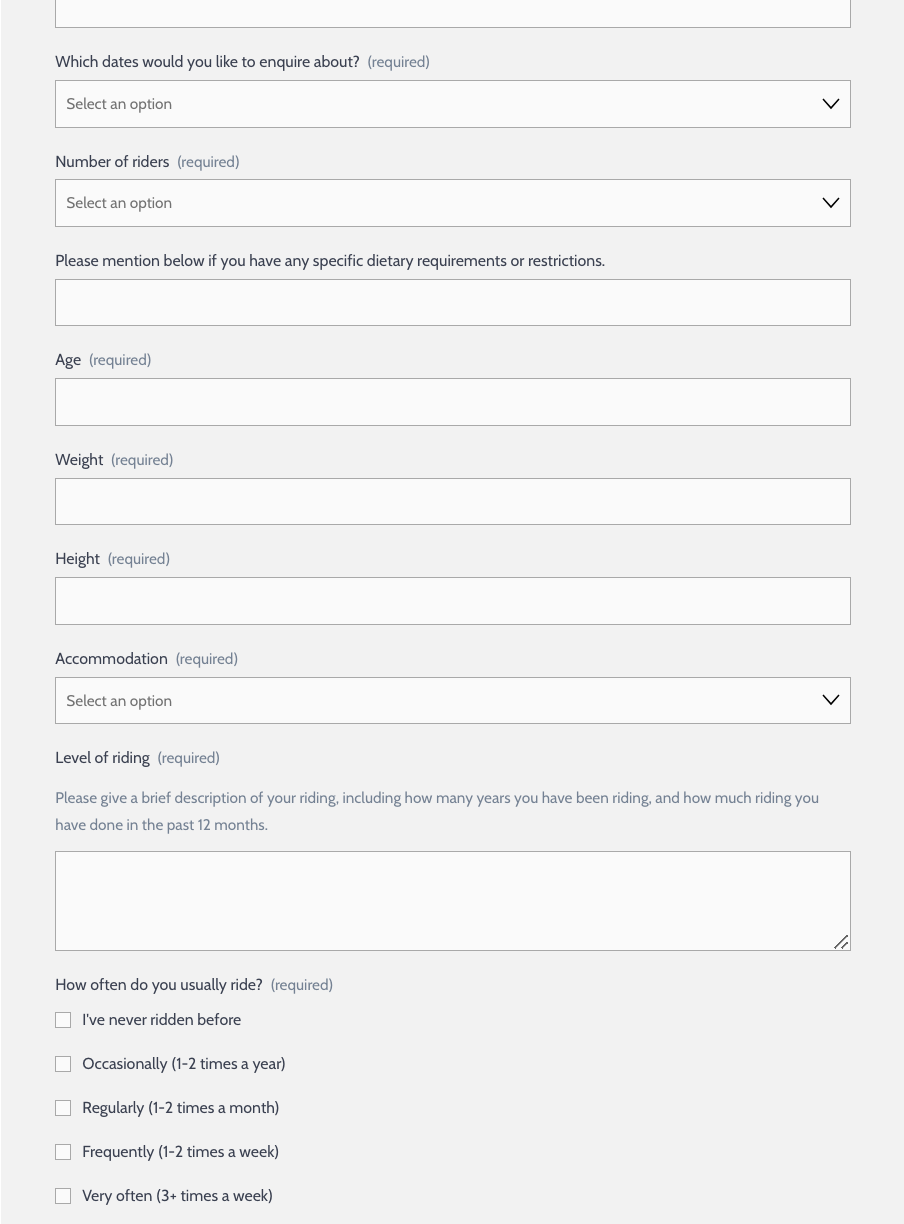Check Very often (3+ times a week)

[63, 1196]
